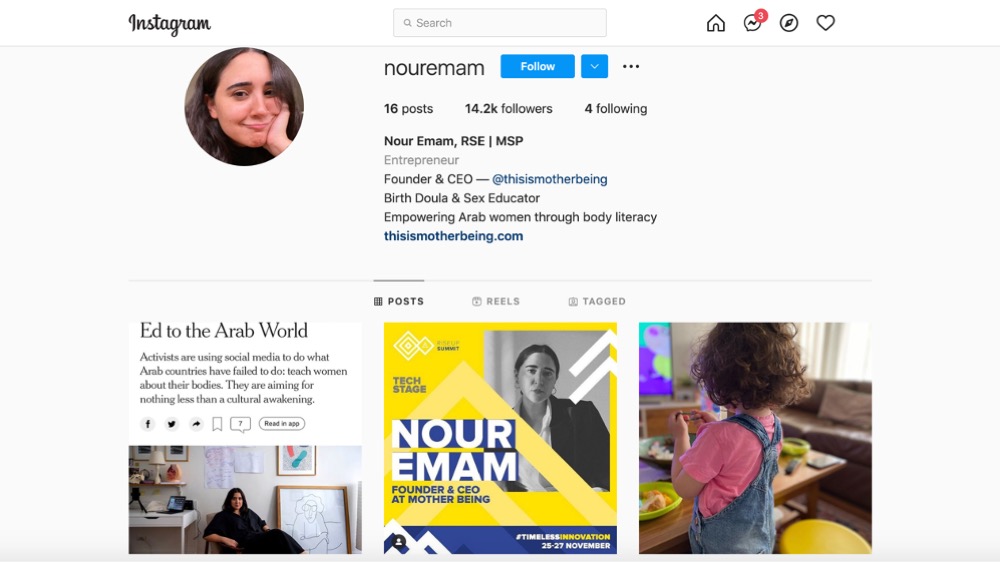The width and height of the screenshot is (1000, 562).
Task: Go to the Instagram home icon
Action: (x=716, y=23)
